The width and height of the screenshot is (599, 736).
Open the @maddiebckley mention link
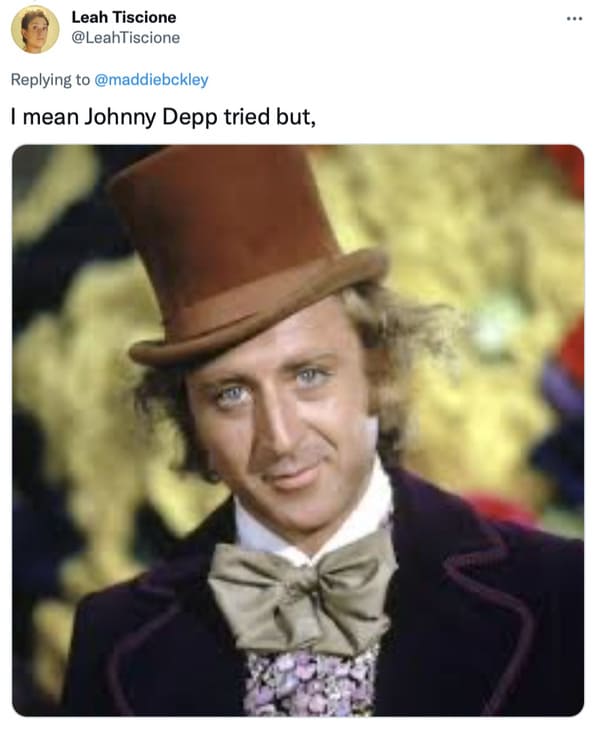pyautogui.click(x=151, y=79)
